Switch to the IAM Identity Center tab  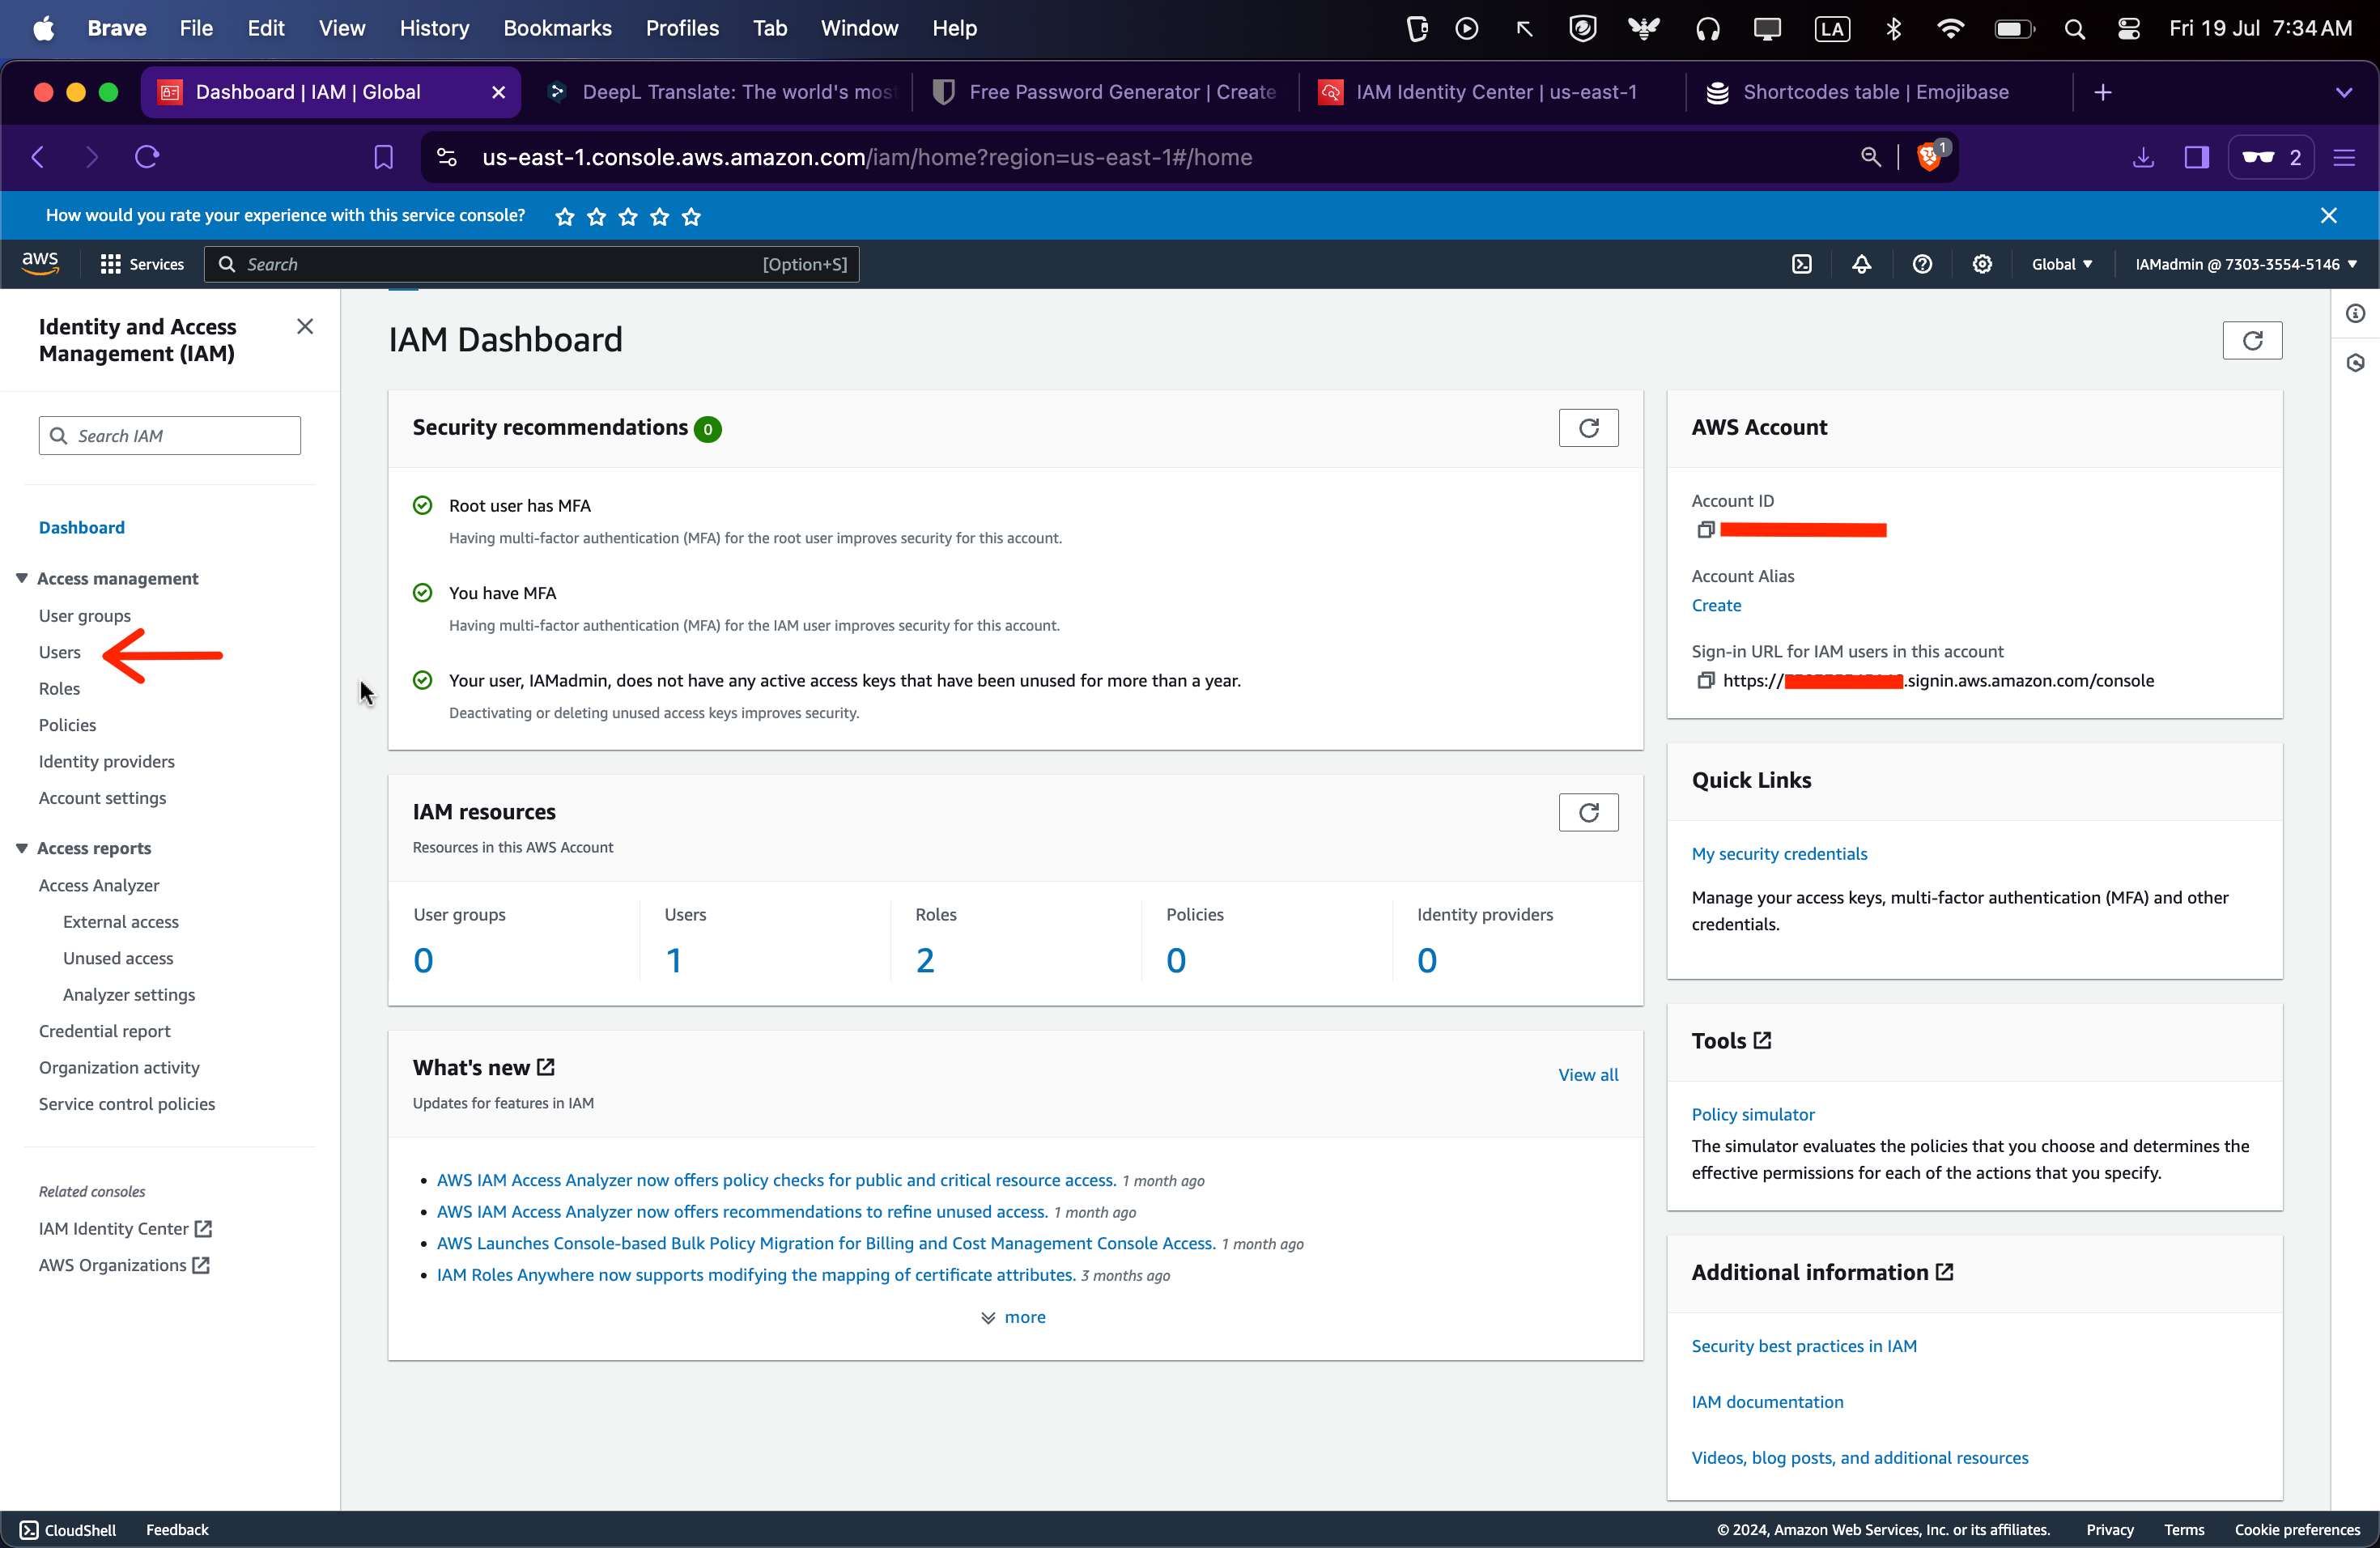pyautogui.click(x=1494, y=92)
